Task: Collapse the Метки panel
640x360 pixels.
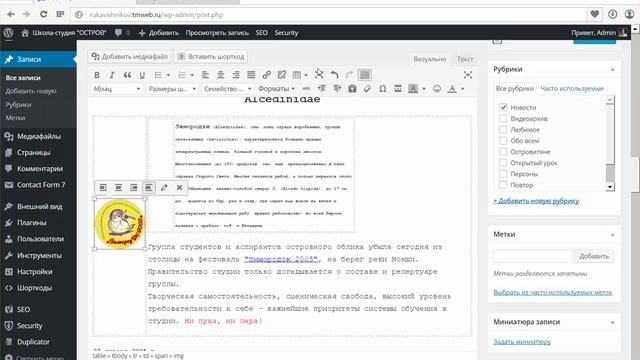Action: click(612, 235)
